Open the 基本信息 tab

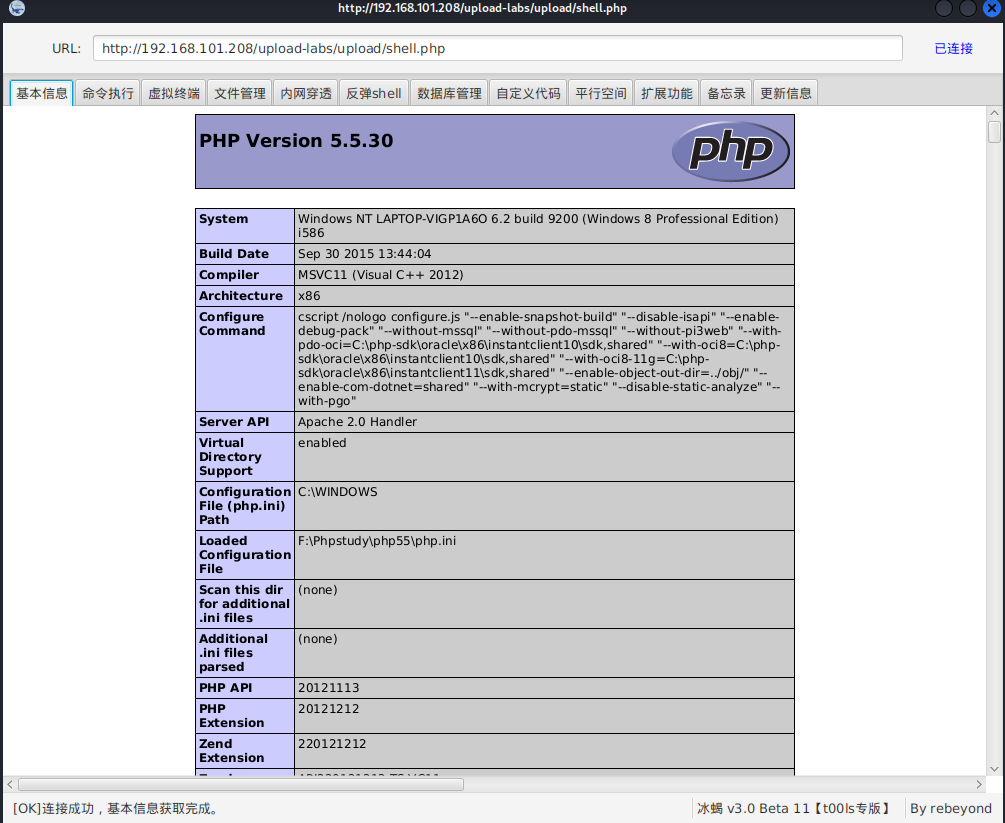(42, 94)
